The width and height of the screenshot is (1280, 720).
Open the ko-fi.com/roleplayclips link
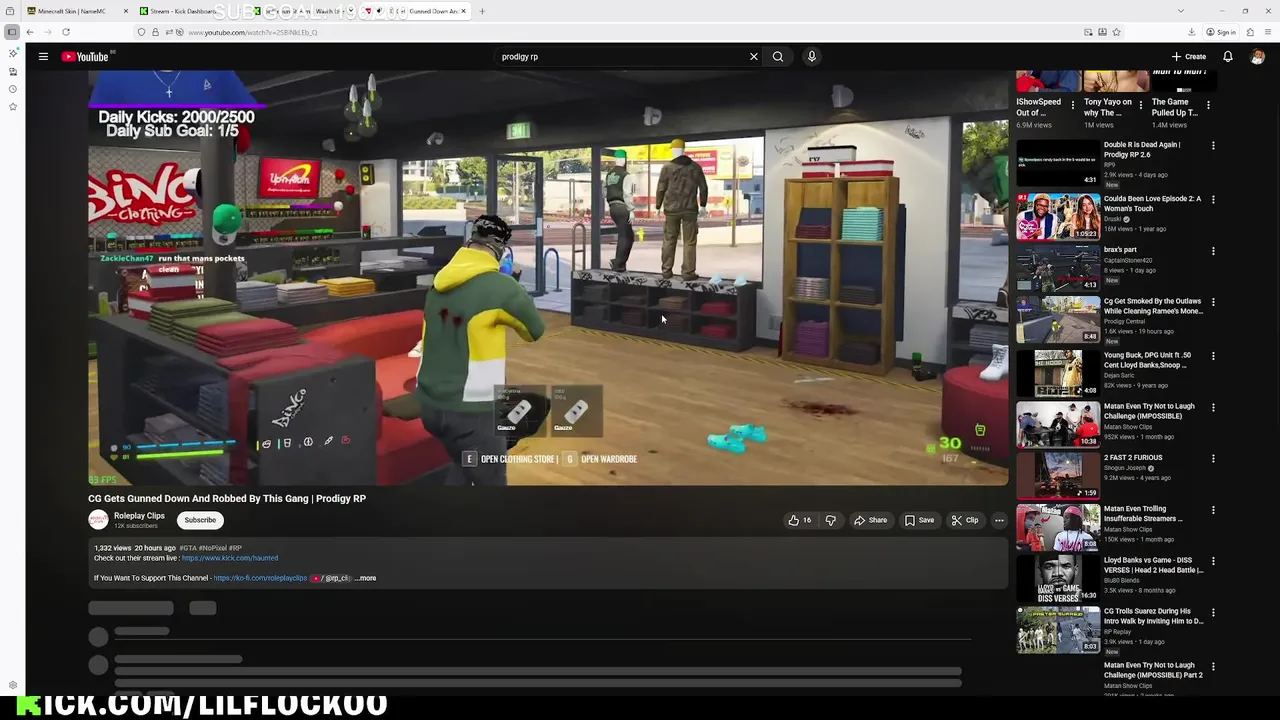(x=260, y=578)
